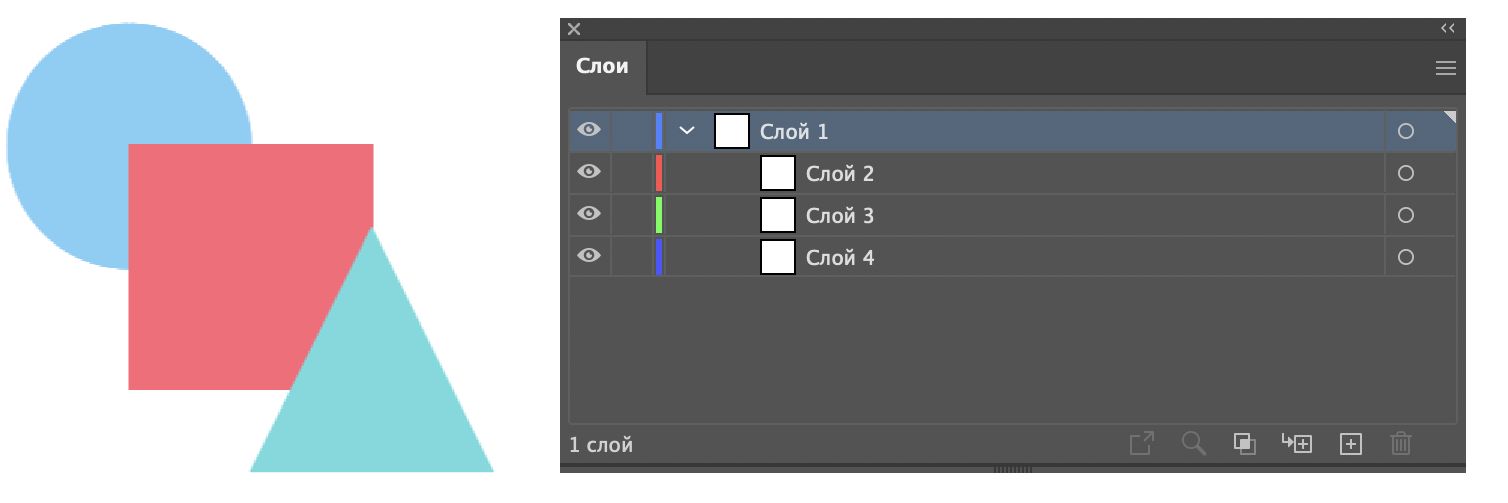
Task: Switch to the Слои tab
Action: point(602,68)
